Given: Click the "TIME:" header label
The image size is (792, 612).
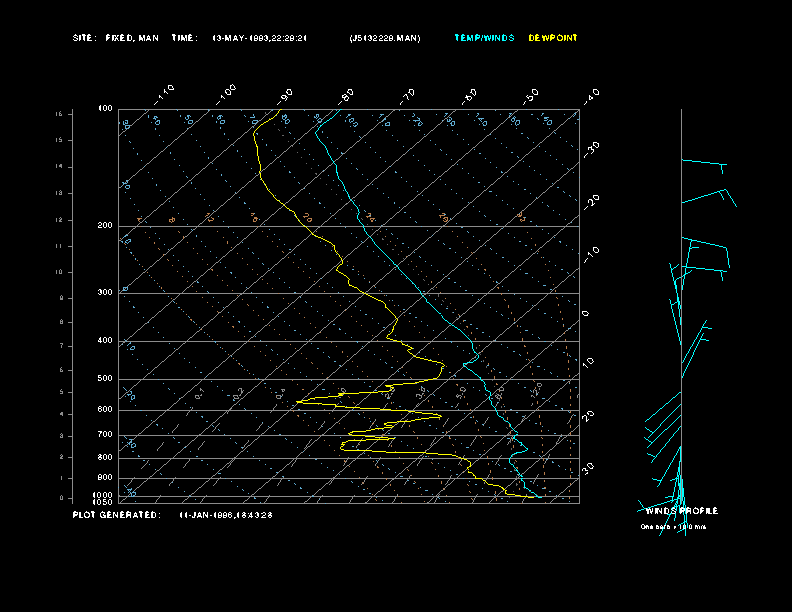Looking at the screenshot, I should (x=184, y=38).
